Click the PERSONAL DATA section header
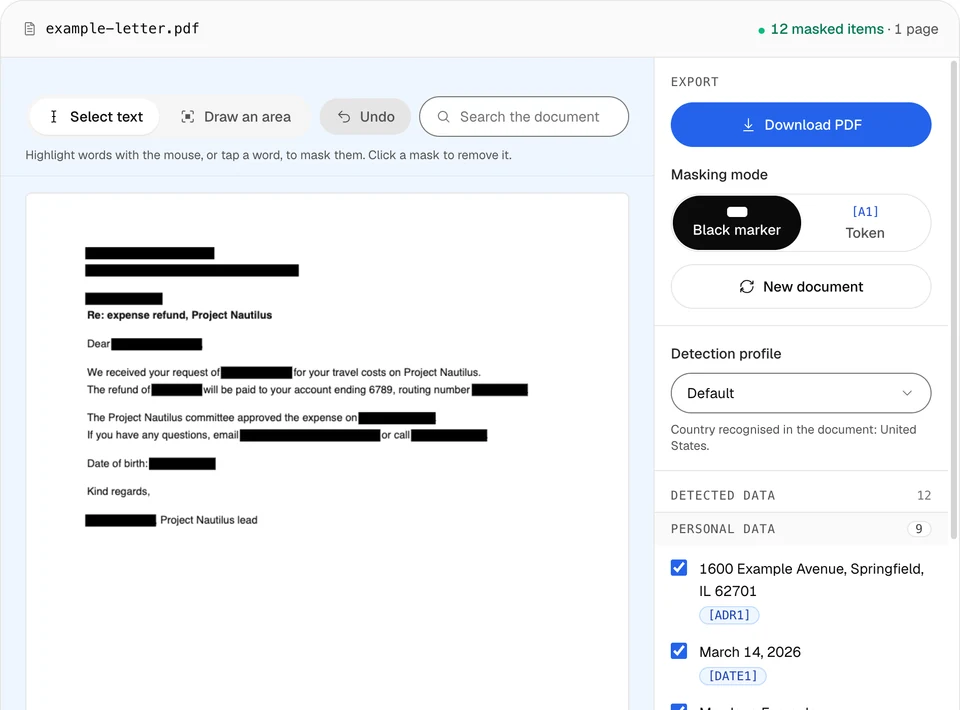The height and width of the screenshot is (710, 960). pos(801,529)
